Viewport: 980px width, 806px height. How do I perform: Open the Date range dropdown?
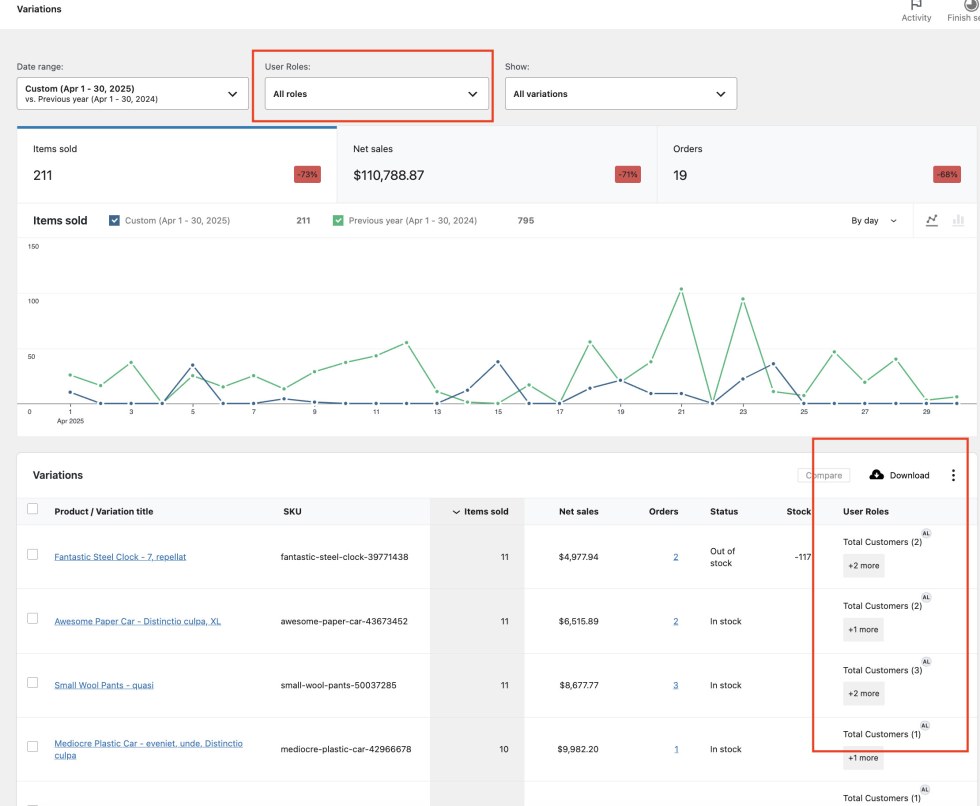tap(135, 92)
